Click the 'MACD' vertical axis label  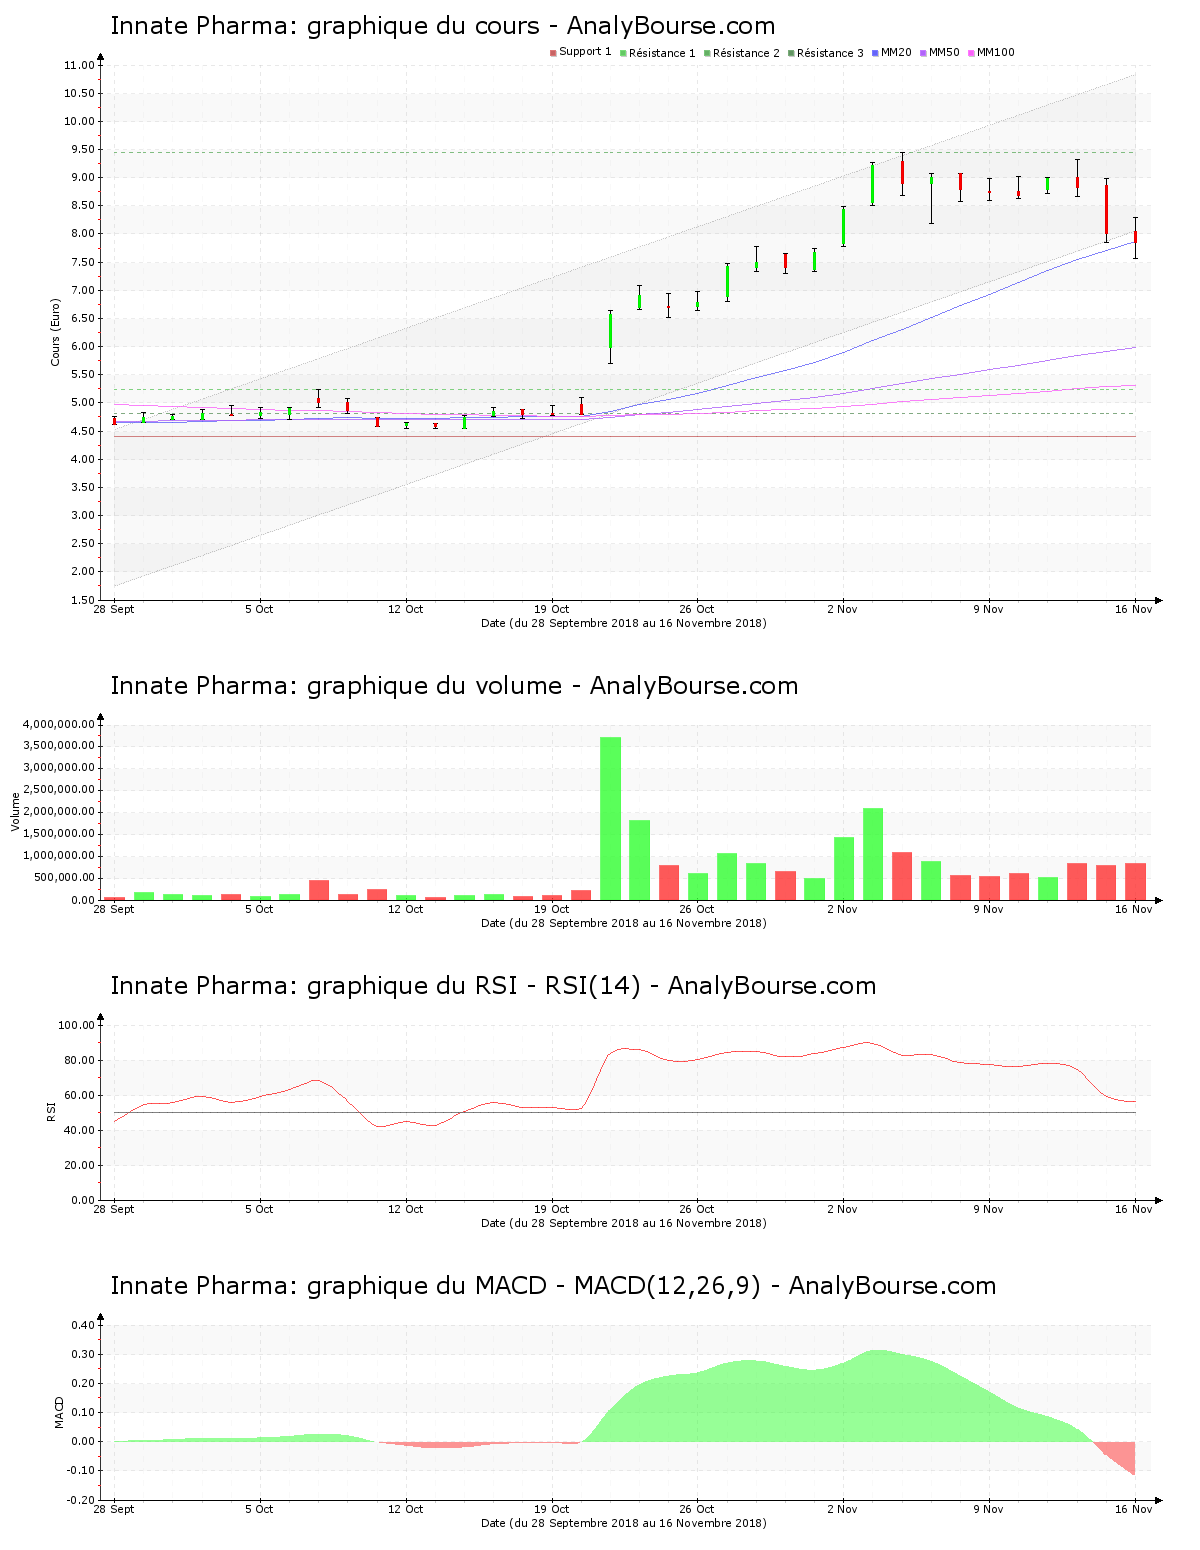(x=59, y=1412)
